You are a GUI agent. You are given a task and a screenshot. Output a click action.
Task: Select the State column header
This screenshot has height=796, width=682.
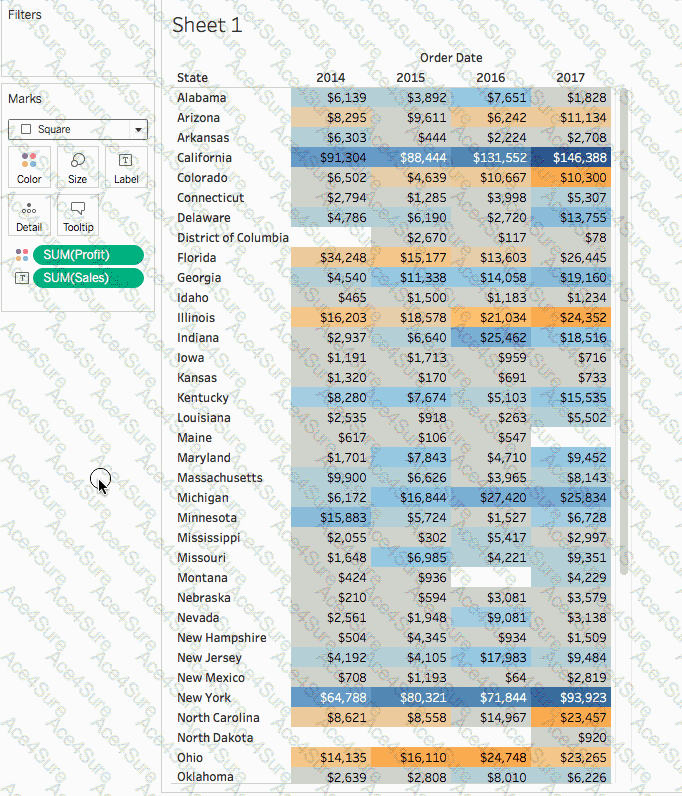(193, 78)
